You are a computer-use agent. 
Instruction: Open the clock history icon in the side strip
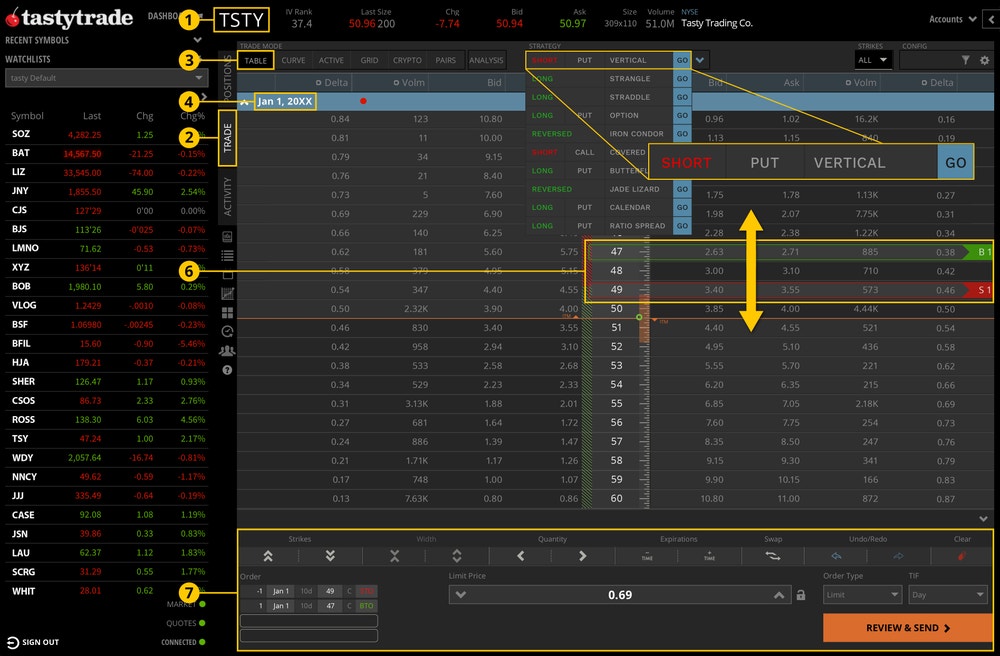227,332
